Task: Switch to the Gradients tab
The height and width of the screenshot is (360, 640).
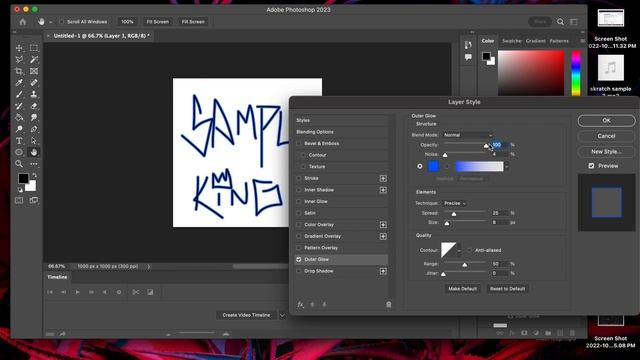Action: pos(536,41)
